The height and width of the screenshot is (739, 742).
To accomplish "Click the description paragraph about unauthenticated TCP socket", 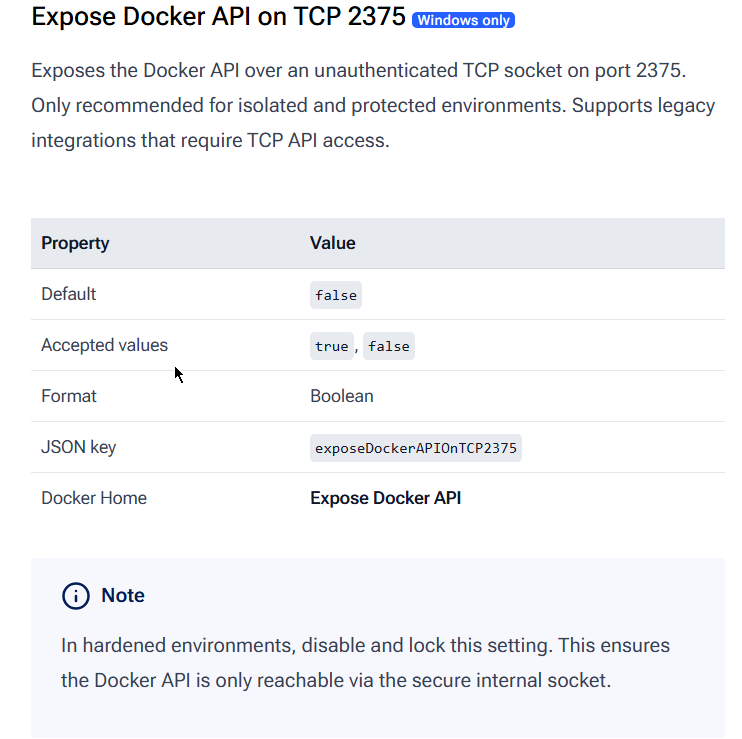I will point(373,106).
